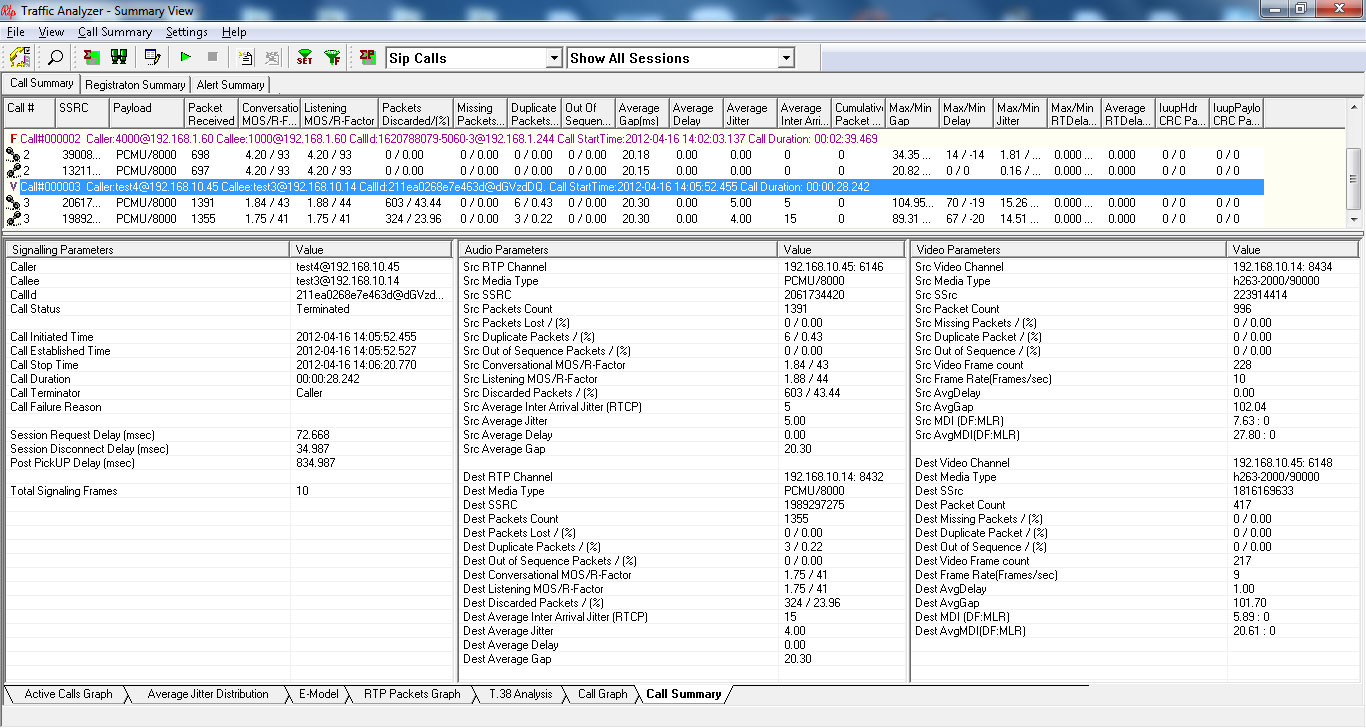Click the Post PickUP Delay (msec) row

coord(229,463)
